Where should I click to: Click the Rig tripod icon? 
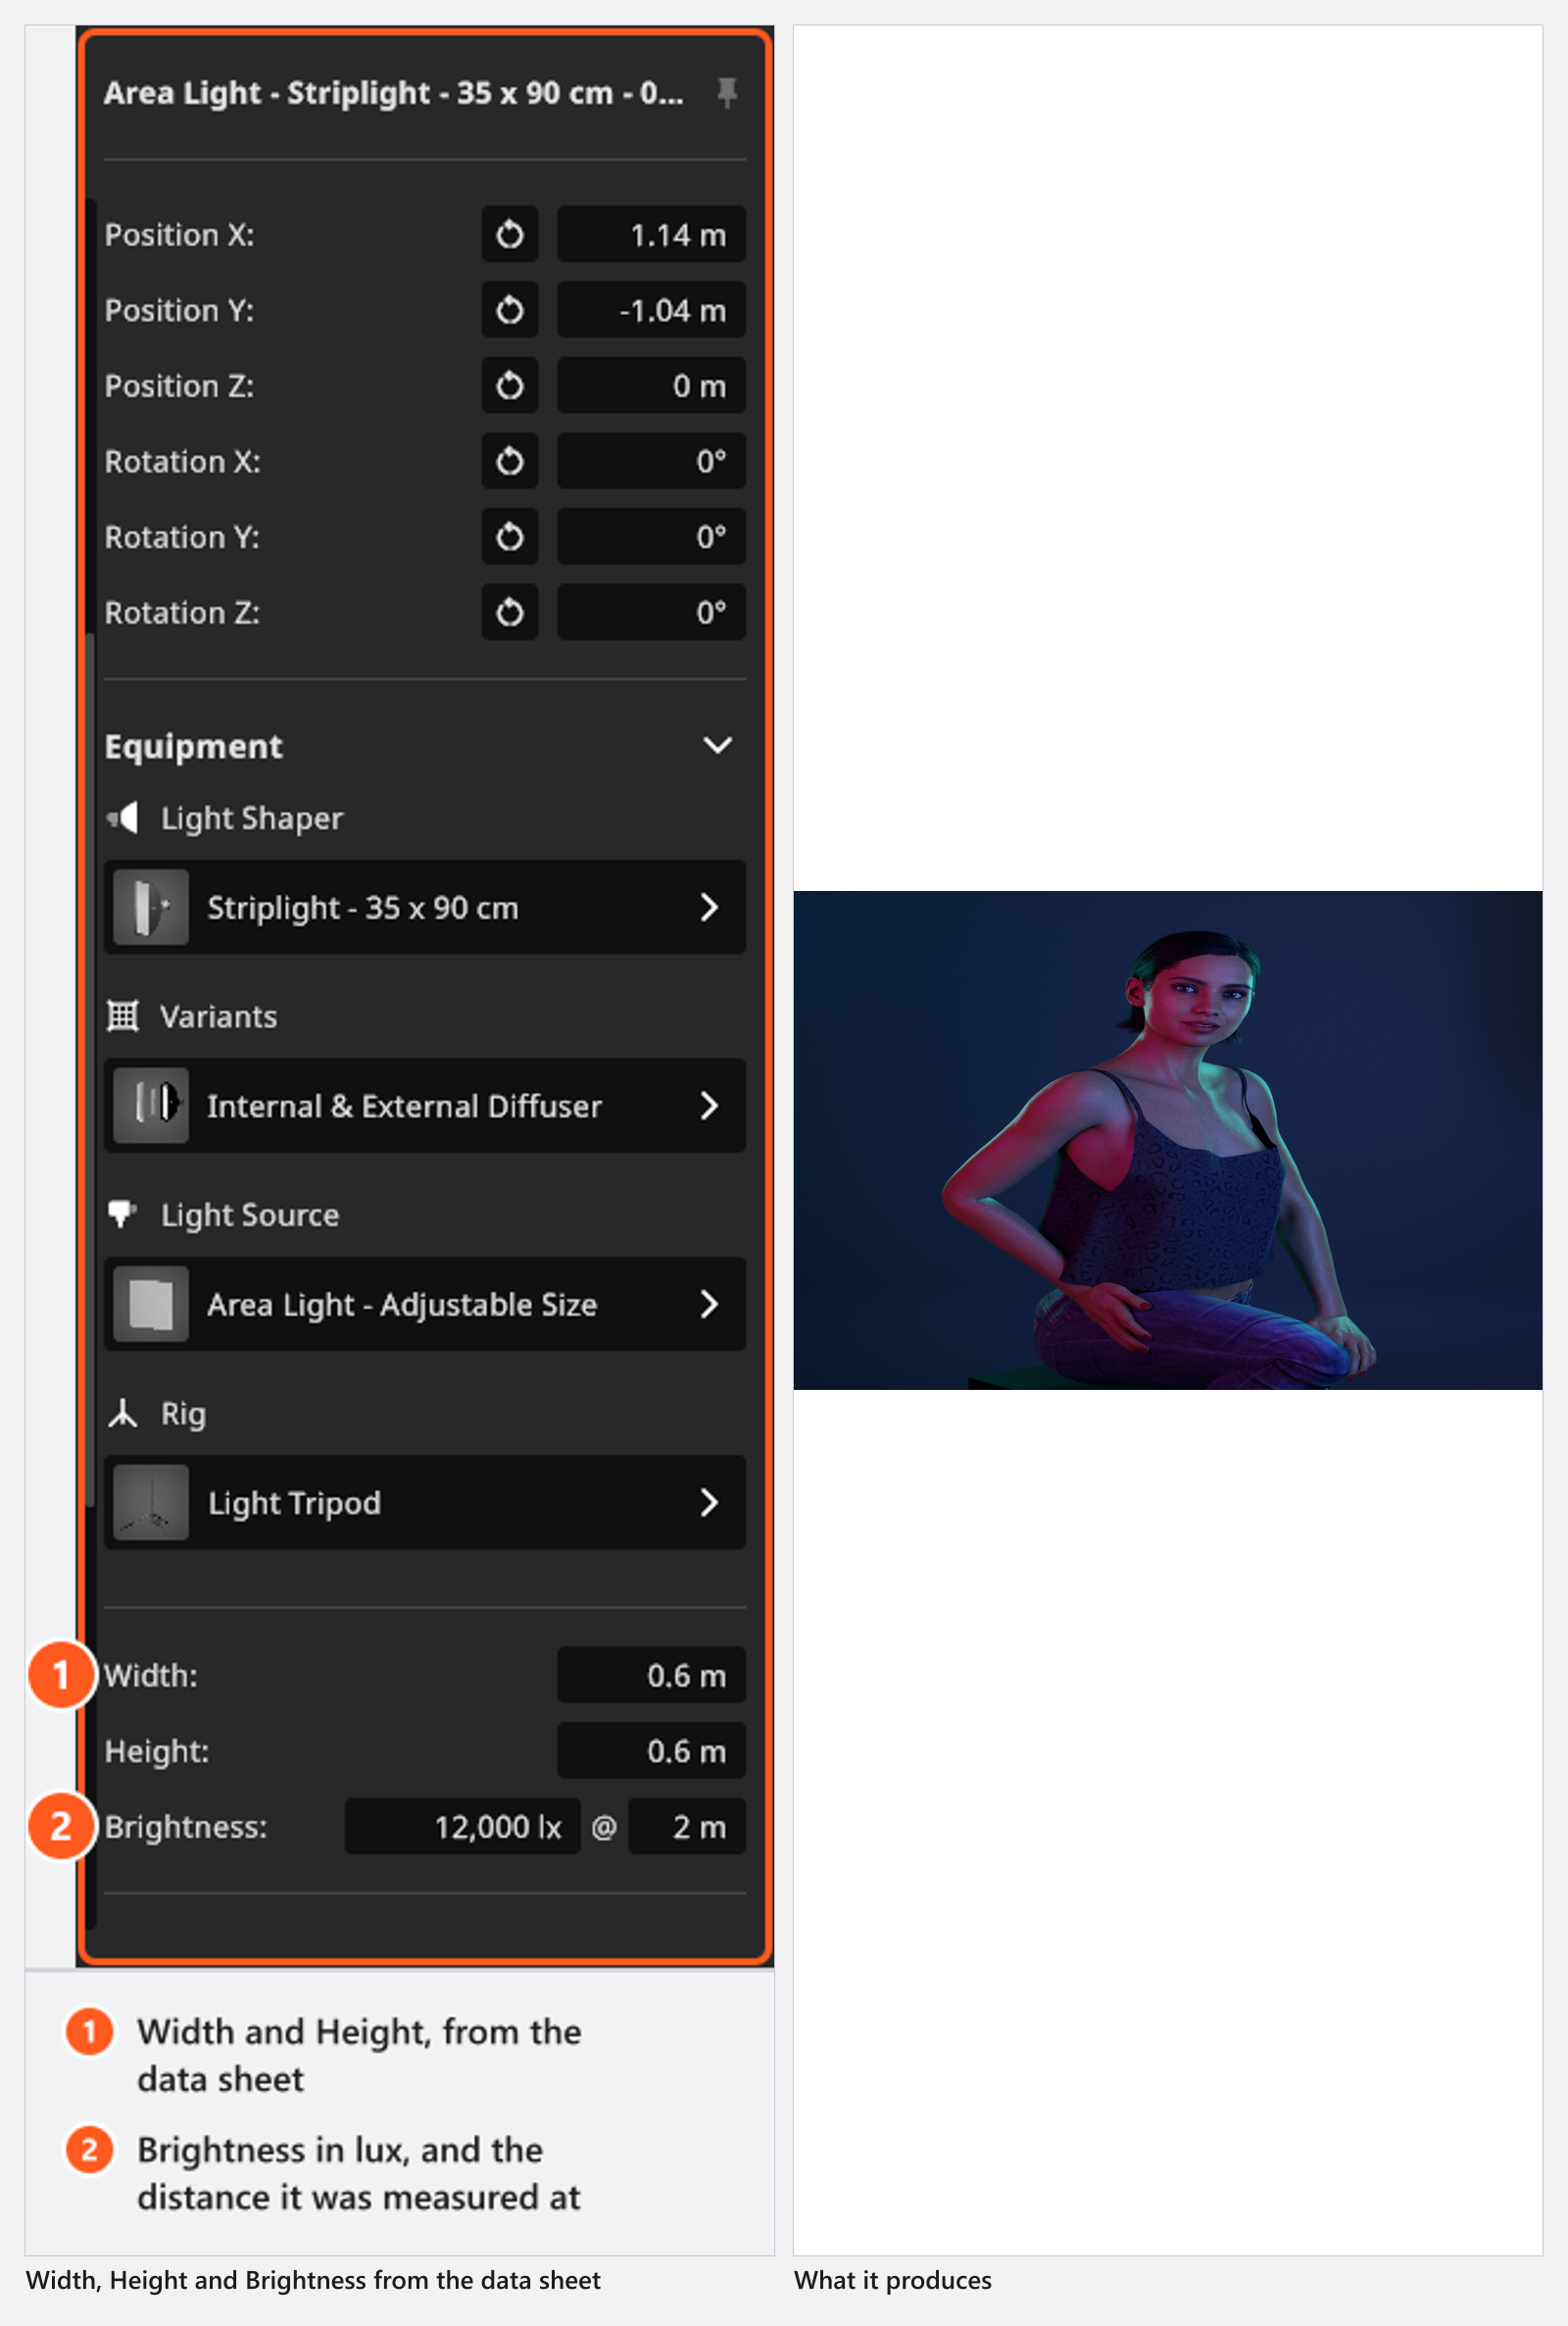[x=123, y=1414]
